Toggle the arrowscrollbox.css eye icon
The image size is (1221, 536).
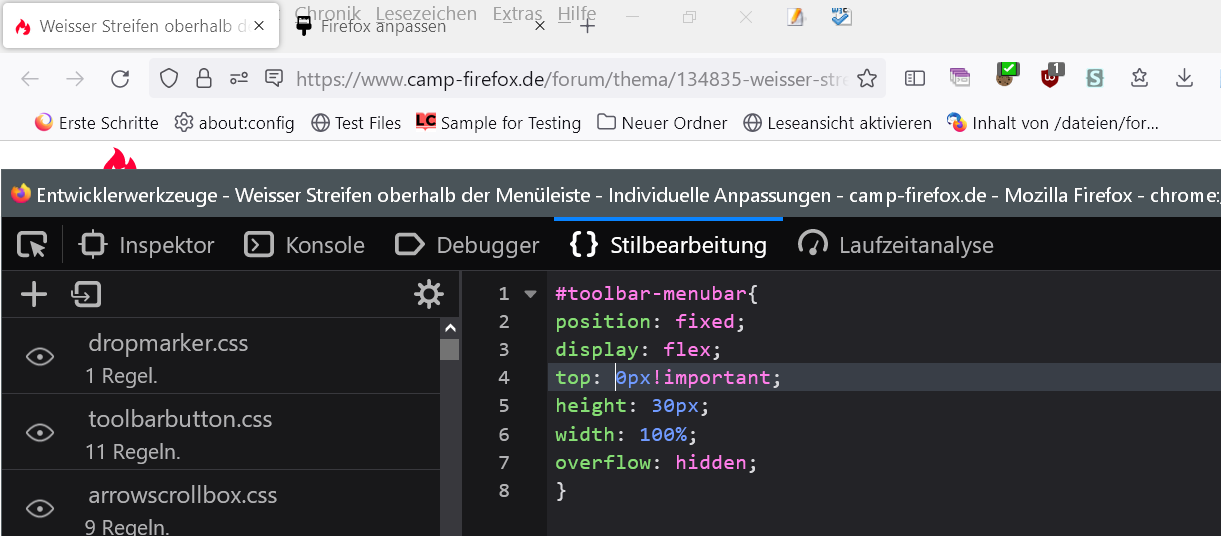40,508
